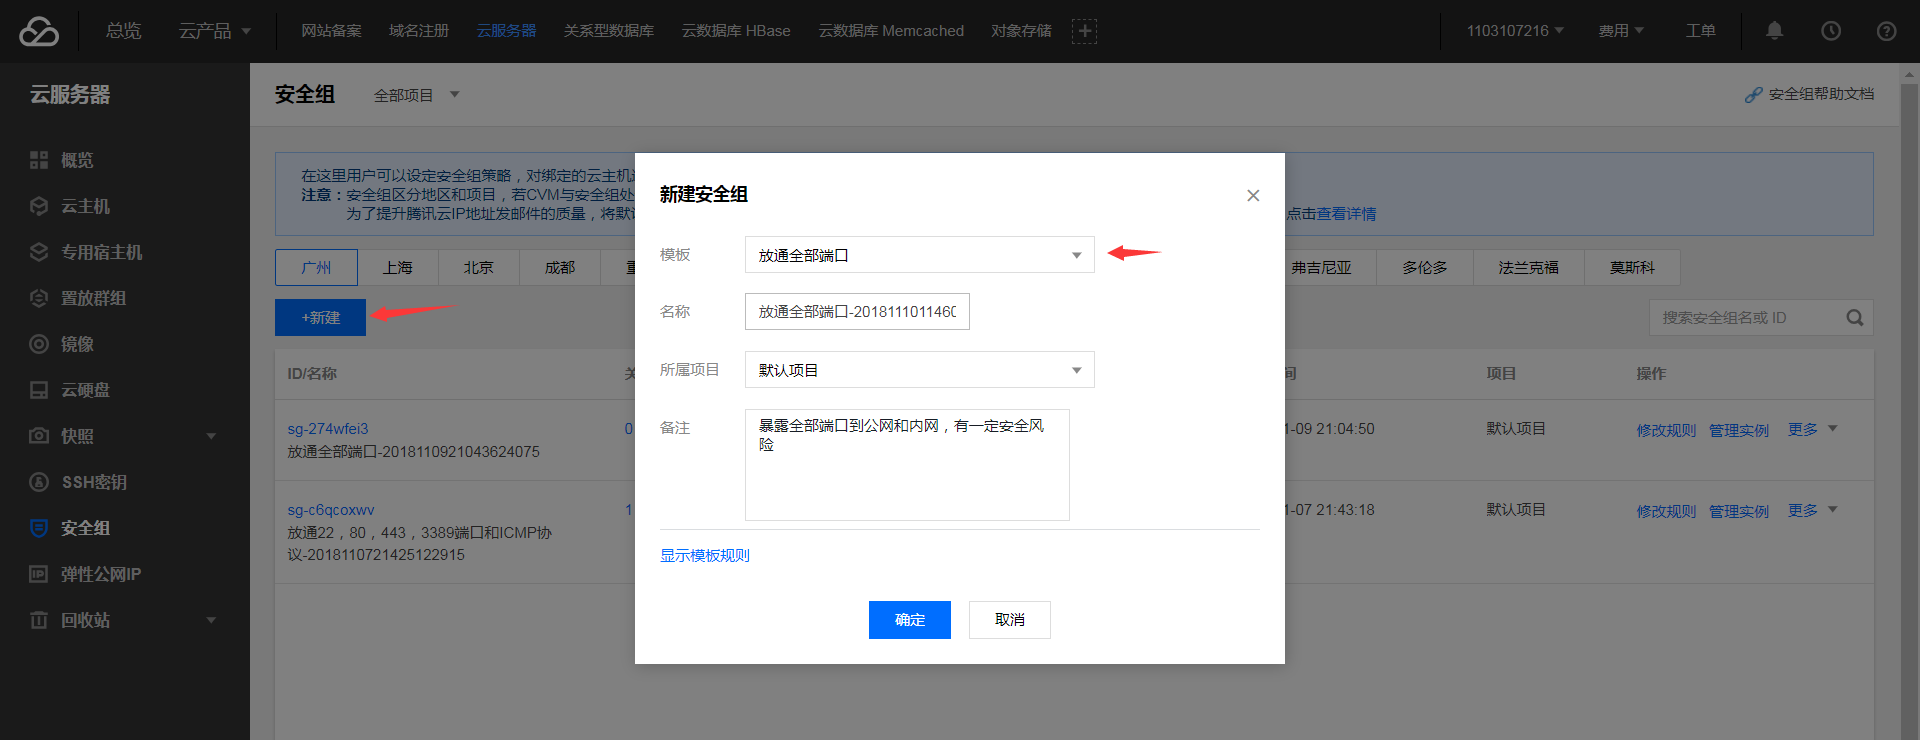This screenshot has width=1920, height=740.
Task: Click the 弹性公网IP sidebar icon
Action: pyautogui.click(x=39, y=574)
